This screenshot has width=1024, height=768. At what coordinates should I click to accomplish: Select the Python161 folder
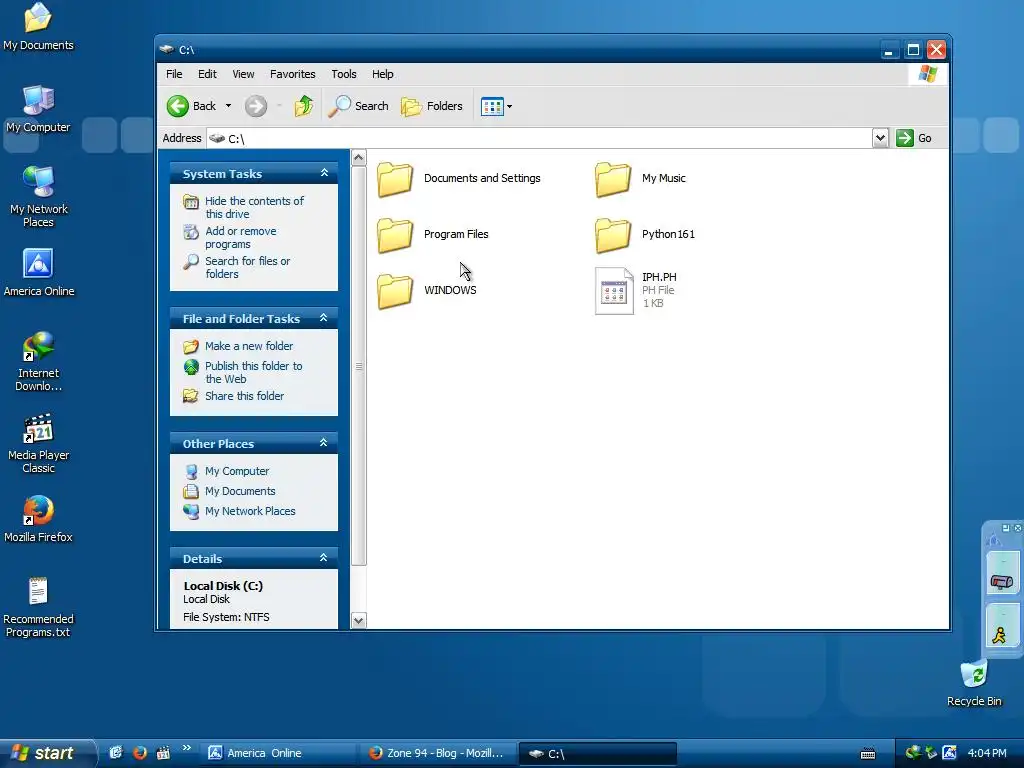click(645, 234)
